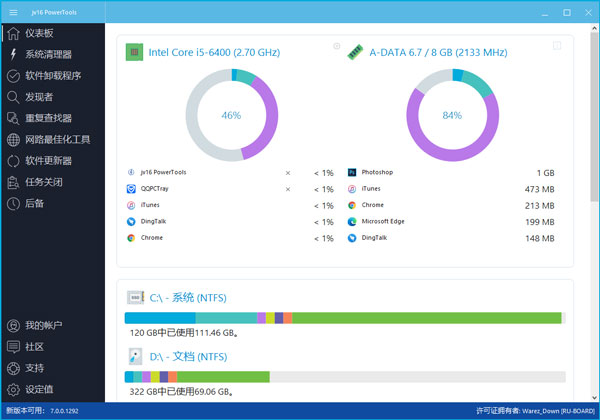The image size is (600, 420).
Task: Click the Photoshop icon in memory list
Action: (x=352, y=172)
